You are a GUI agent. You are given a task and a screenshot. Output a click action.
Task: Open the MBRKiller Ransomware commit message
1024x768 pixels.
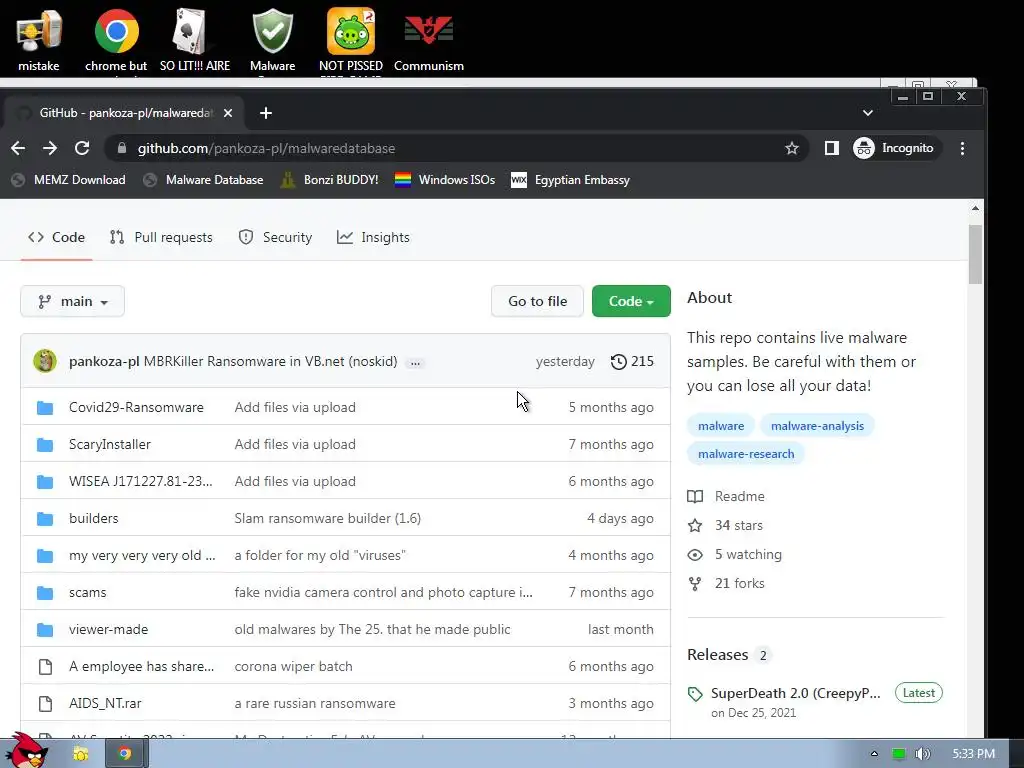pos(270,361)
